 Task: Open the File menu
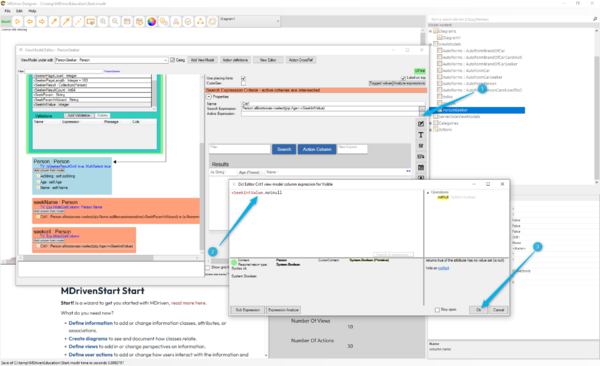pyautogui.click(x=7, y=11)
